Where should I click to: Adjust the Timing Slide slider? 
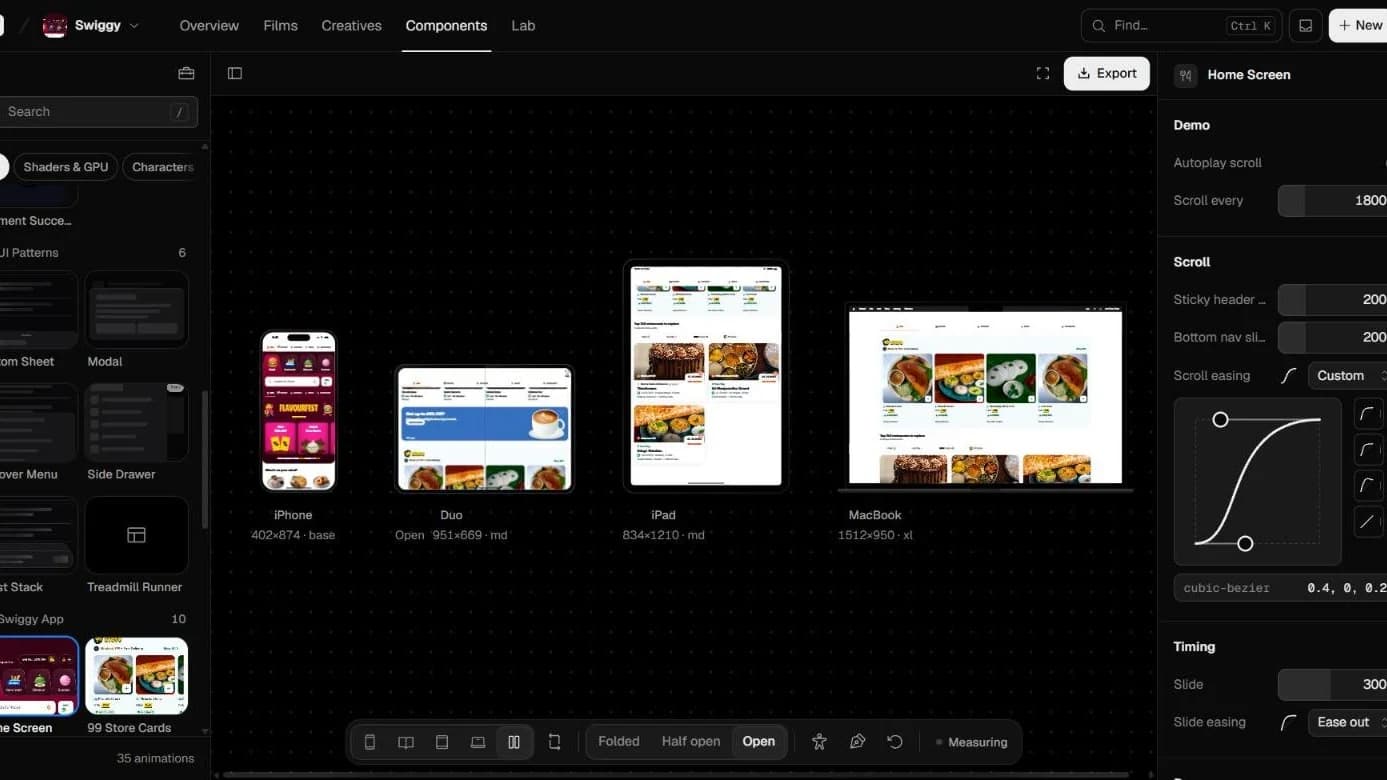point(1332,685)
